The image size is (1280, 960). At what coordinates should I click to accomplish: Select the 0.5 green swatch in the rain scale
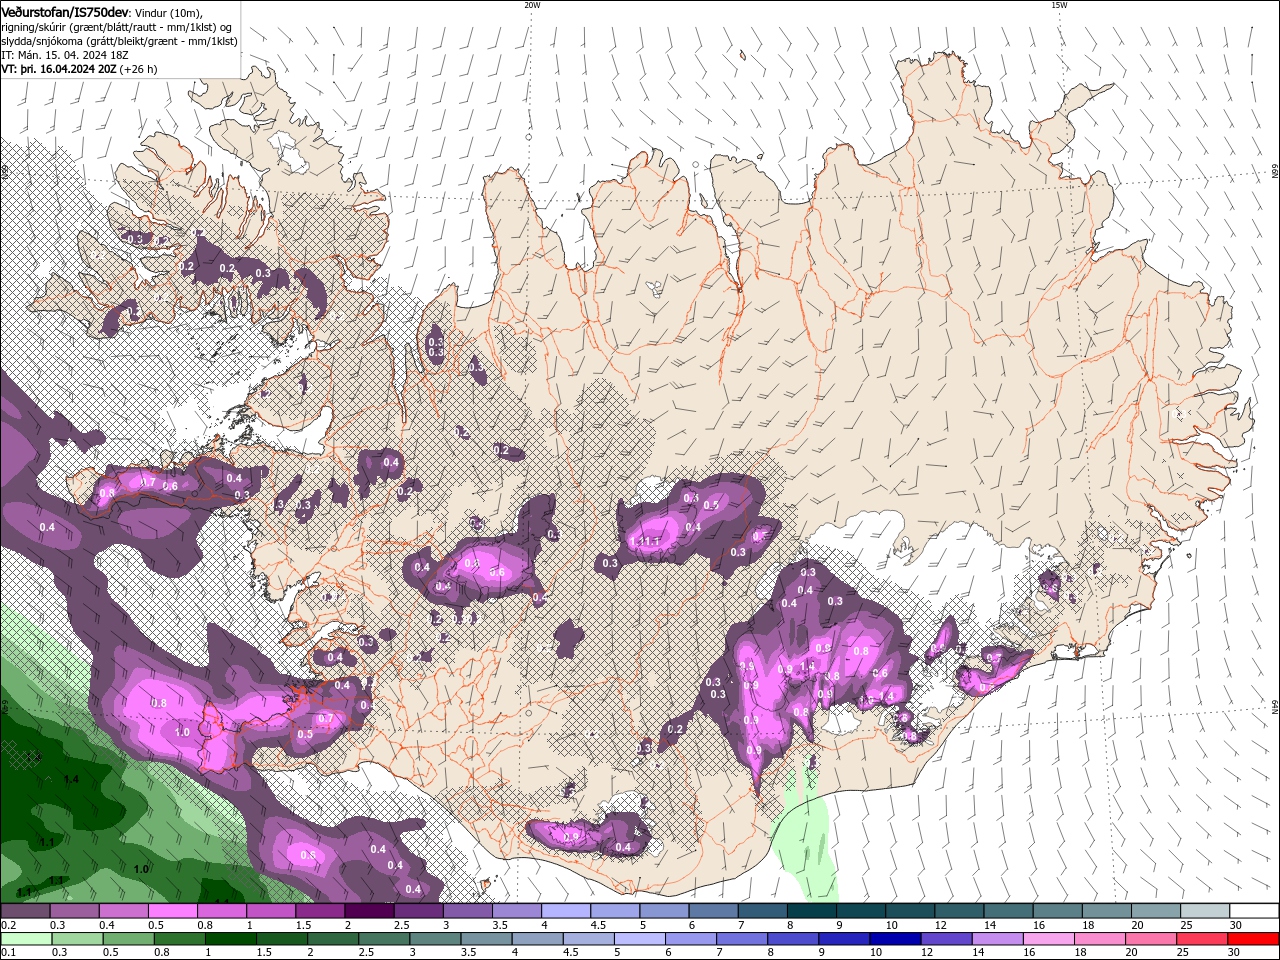point(128,939)
